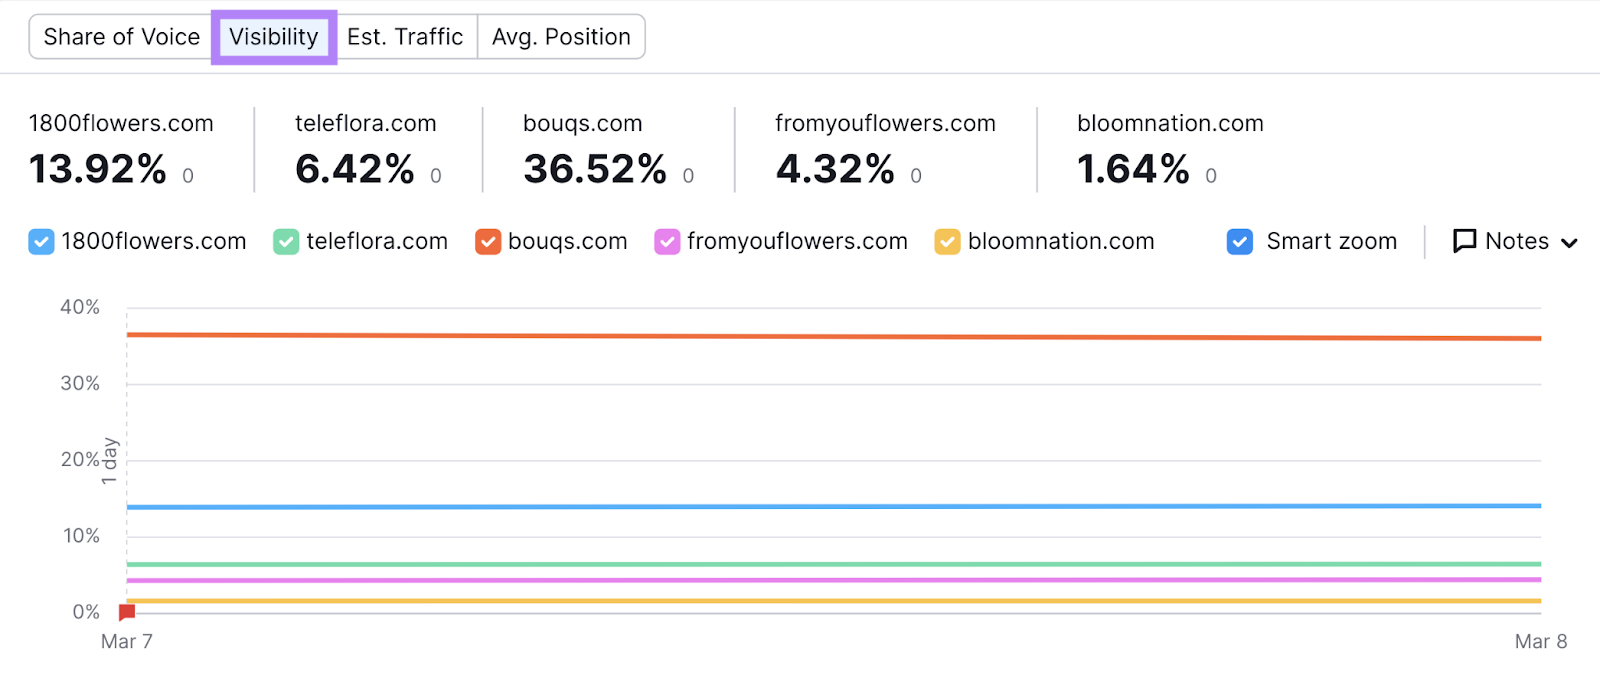Click the 1800flowers.com 13.92% stat
This screenshot has height=680, width=1600.
98,169
